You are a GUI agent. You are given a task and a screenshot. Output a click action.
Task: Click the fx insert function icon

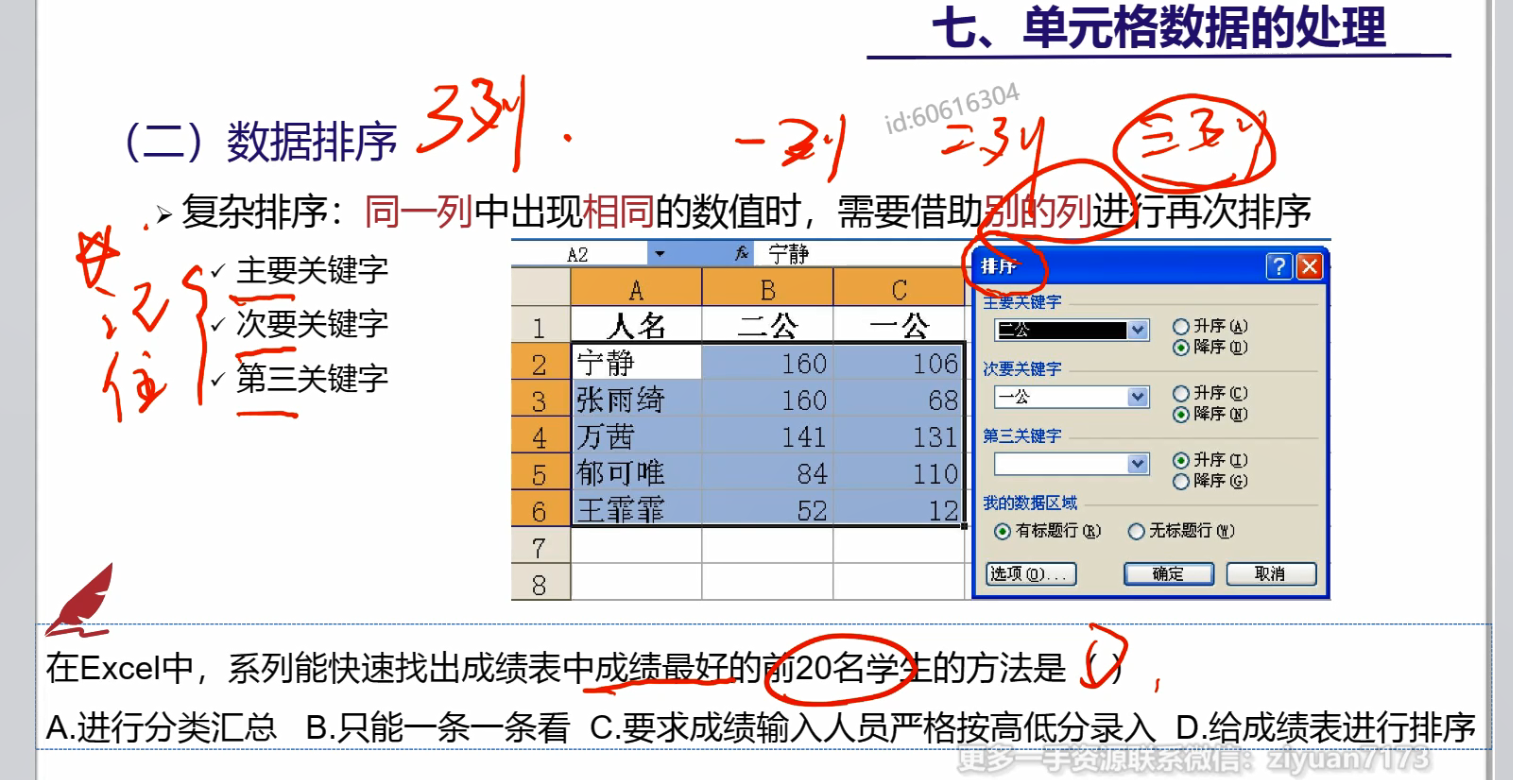point(741,254)
